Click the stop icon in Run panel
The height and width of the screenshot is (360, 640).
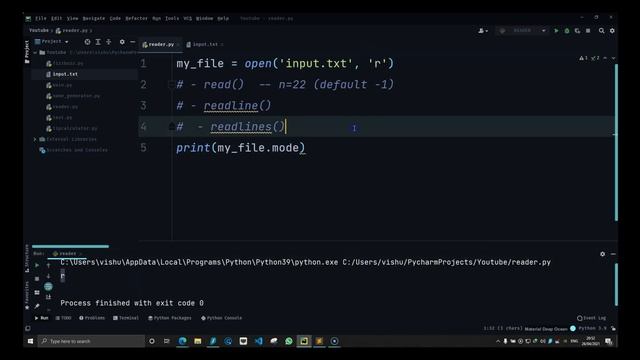[x=37, y=279]
